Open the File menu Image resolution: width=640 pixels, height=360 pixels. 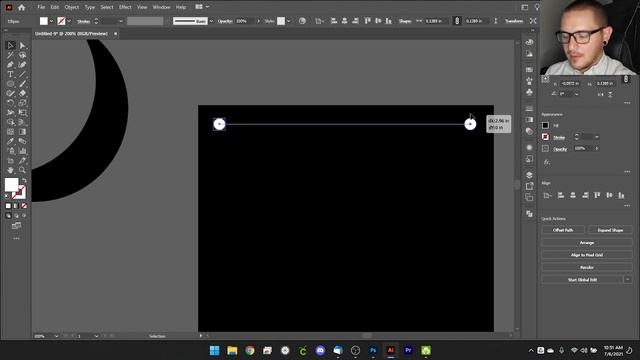[x=41, y=7]
